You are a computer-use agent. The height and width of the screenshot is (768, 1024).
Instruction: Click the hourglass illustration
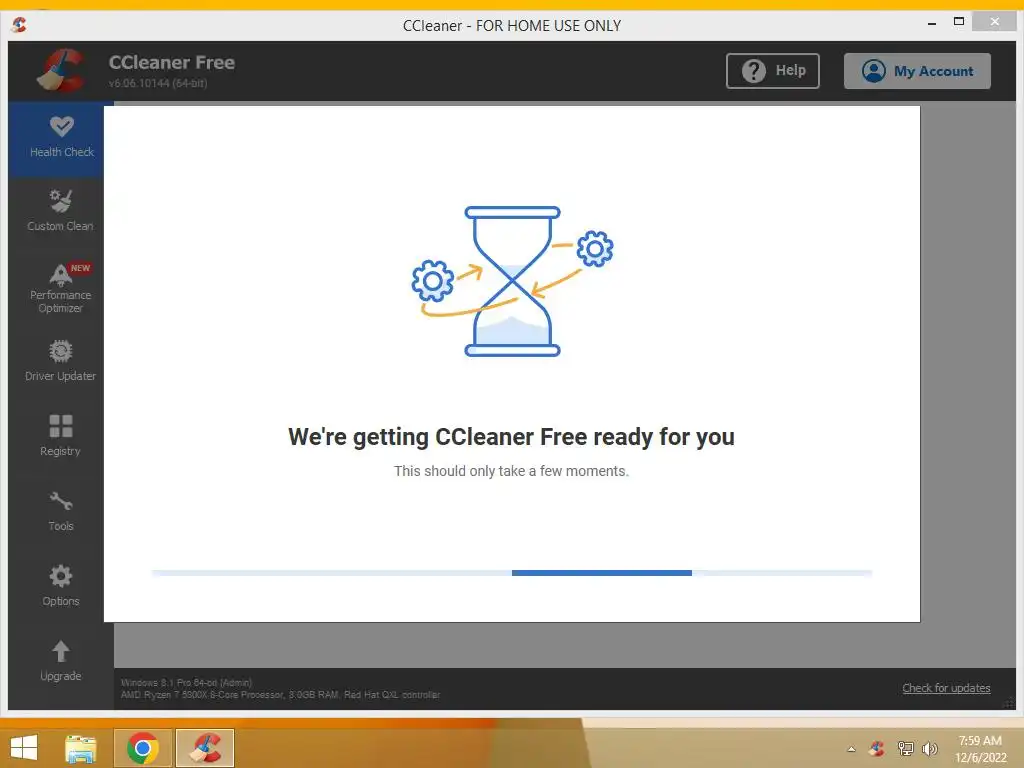[512, 281]
